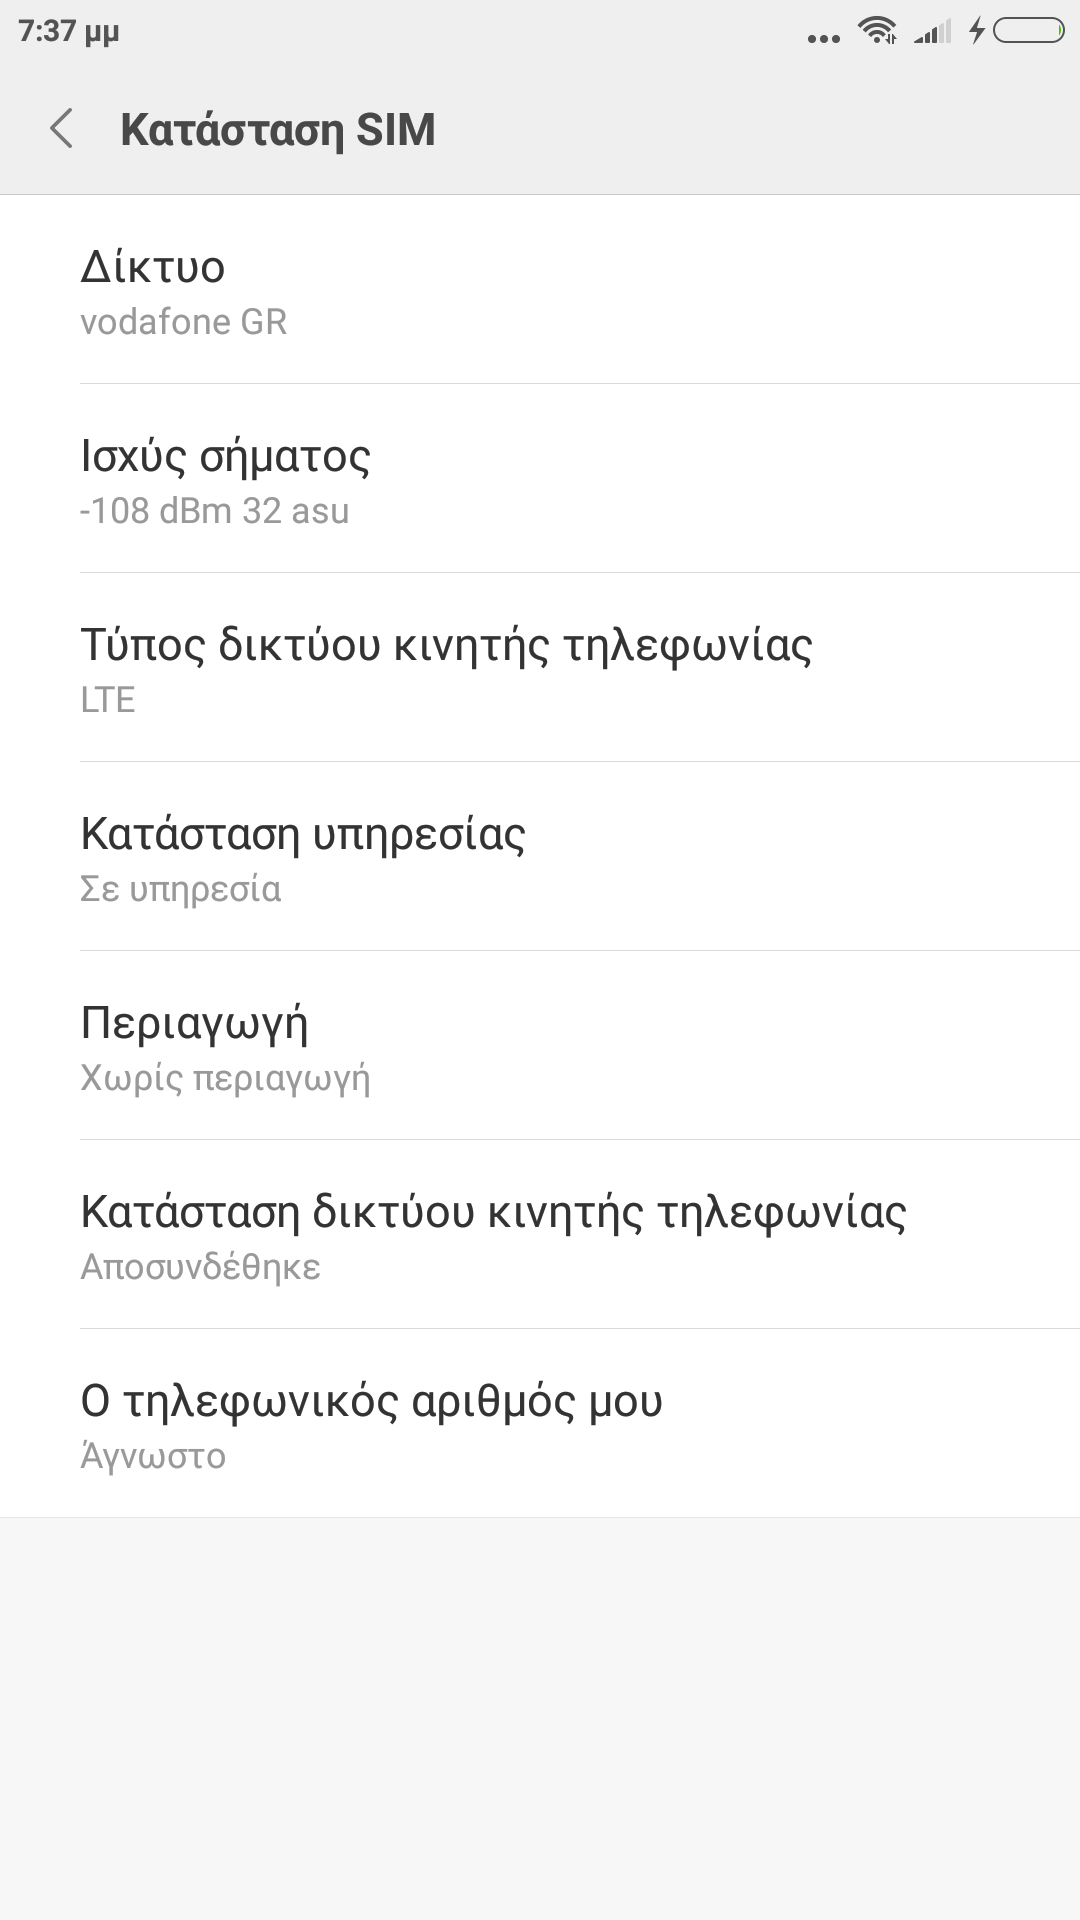Tap the clock showing 7:37 μμ

[69, 31]
